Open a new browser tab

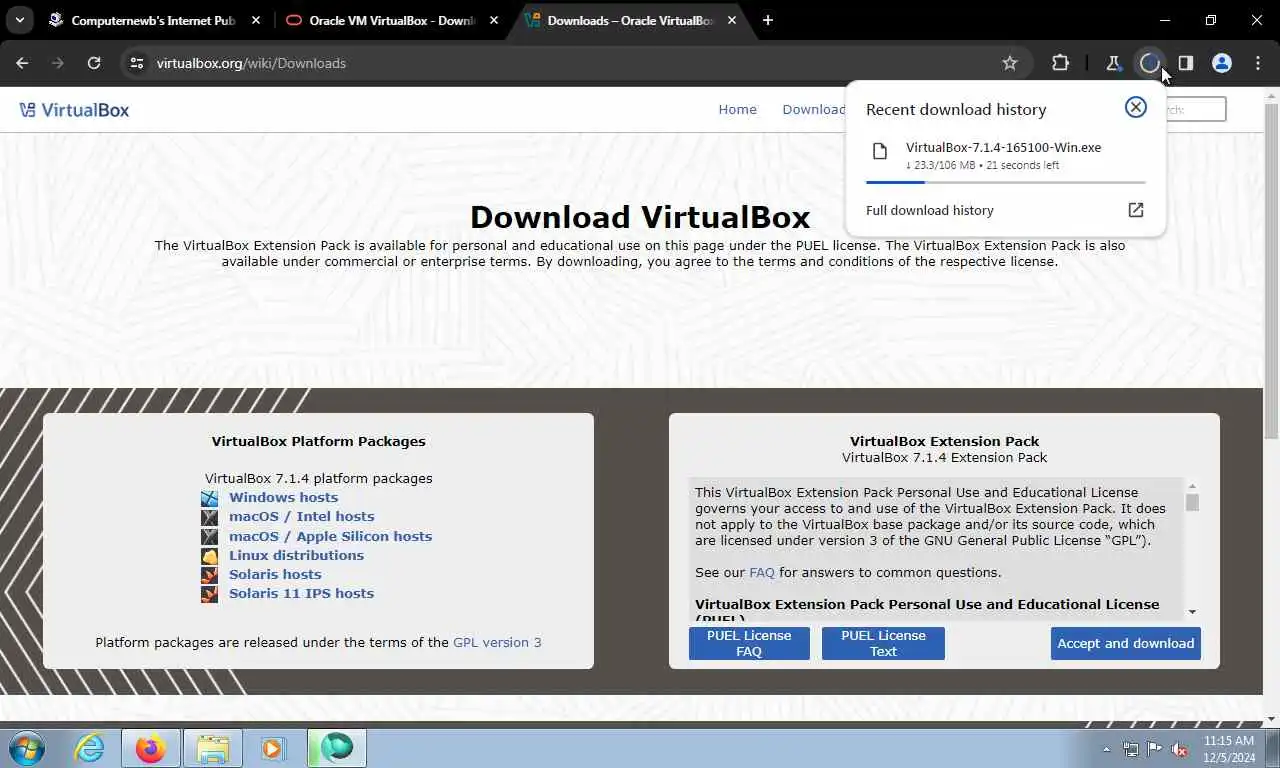(767, 20)
